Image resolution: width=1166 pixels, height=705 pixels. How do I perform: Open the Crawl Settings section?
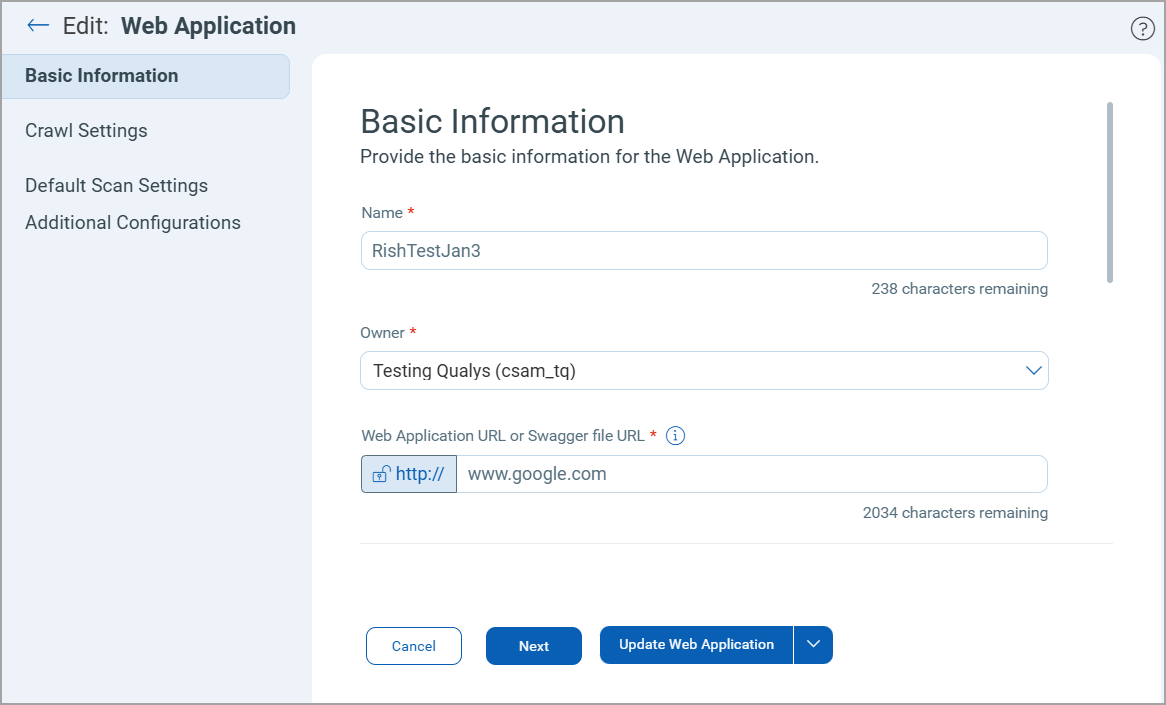pos(86,131)
